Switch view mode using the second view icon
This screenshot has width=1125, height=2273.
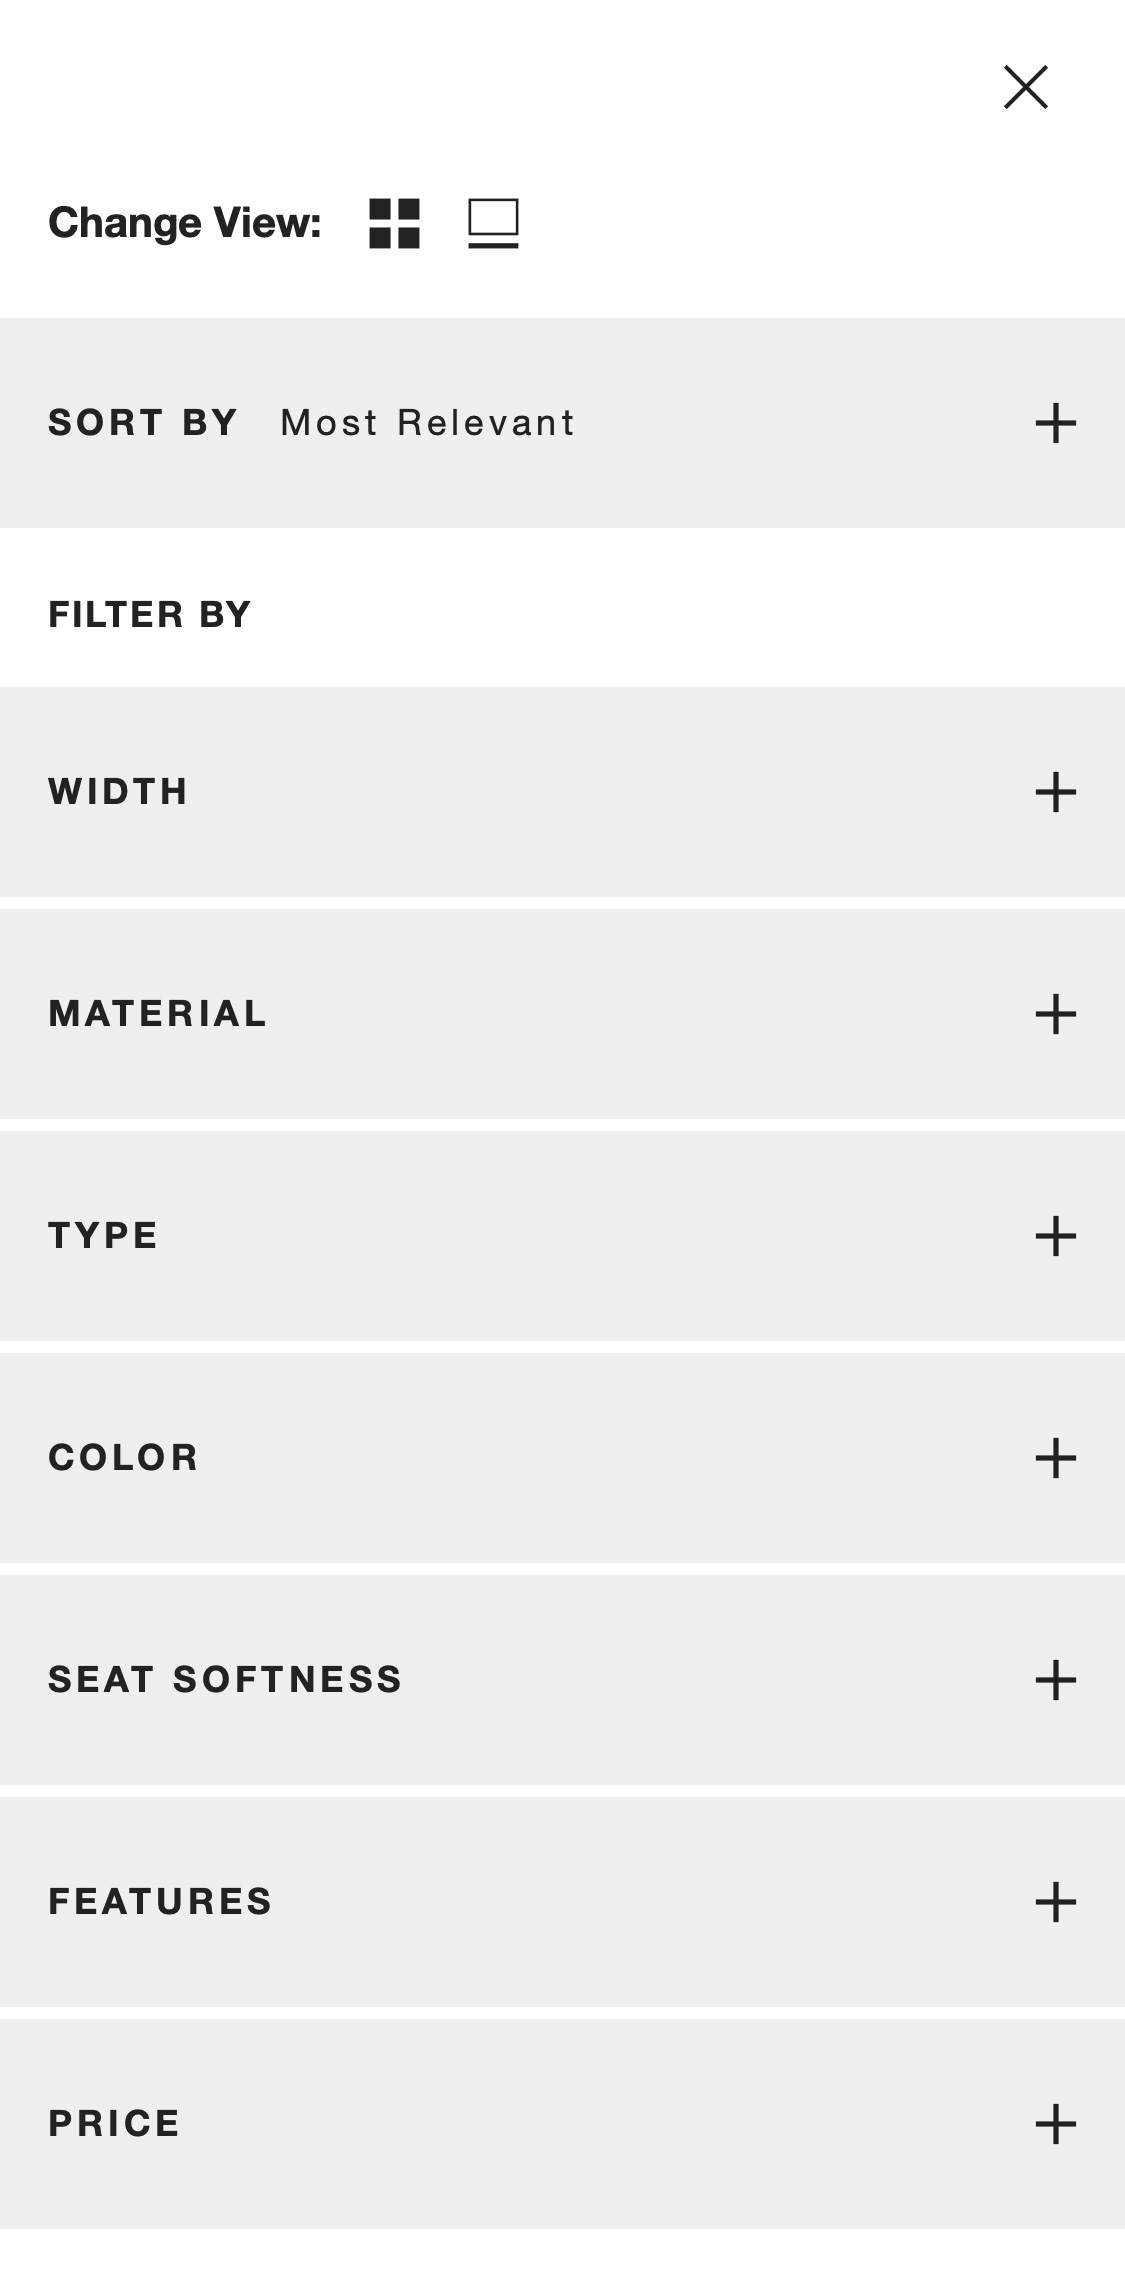click(x=494, y=224)
